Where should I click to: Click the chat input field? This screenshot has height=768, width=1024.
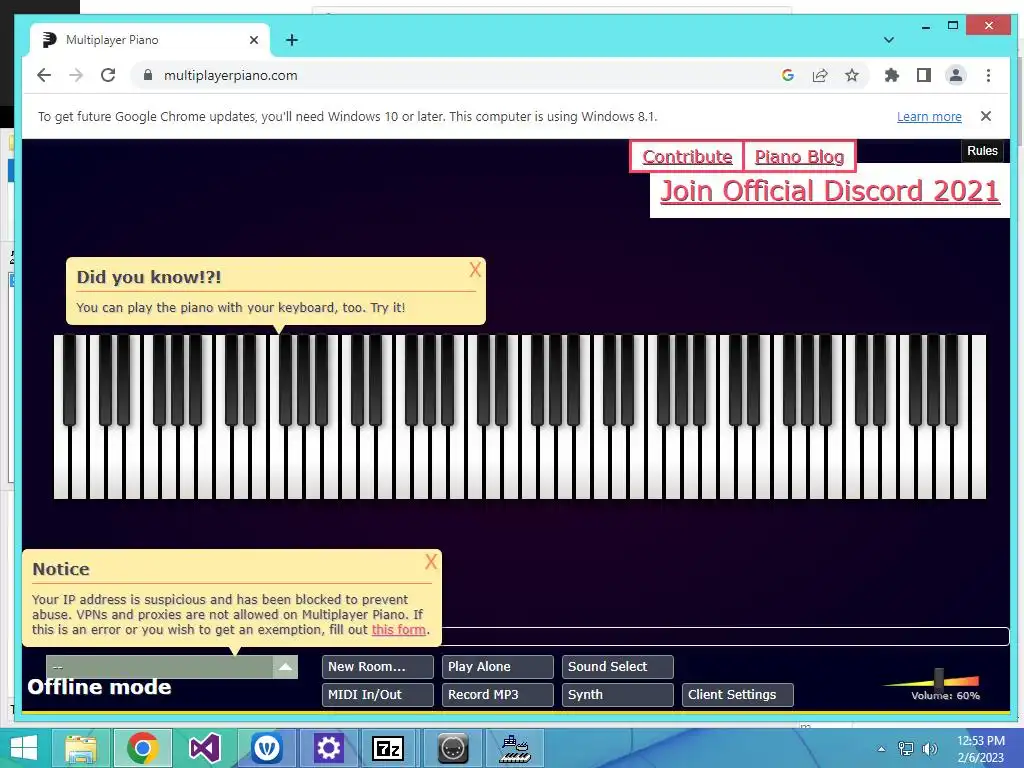(725, 636)
